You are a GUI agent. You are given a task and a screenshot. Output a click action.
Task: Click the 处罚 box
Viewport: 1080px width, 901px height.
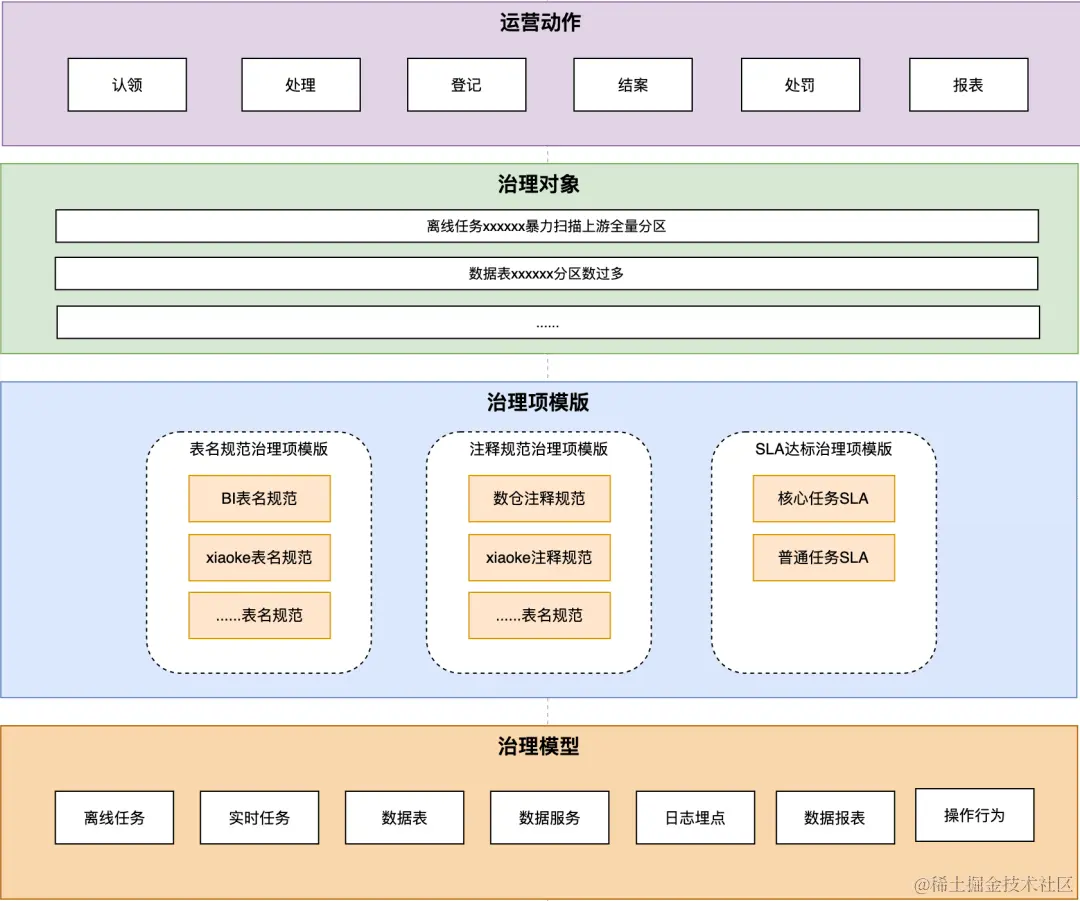800,85
